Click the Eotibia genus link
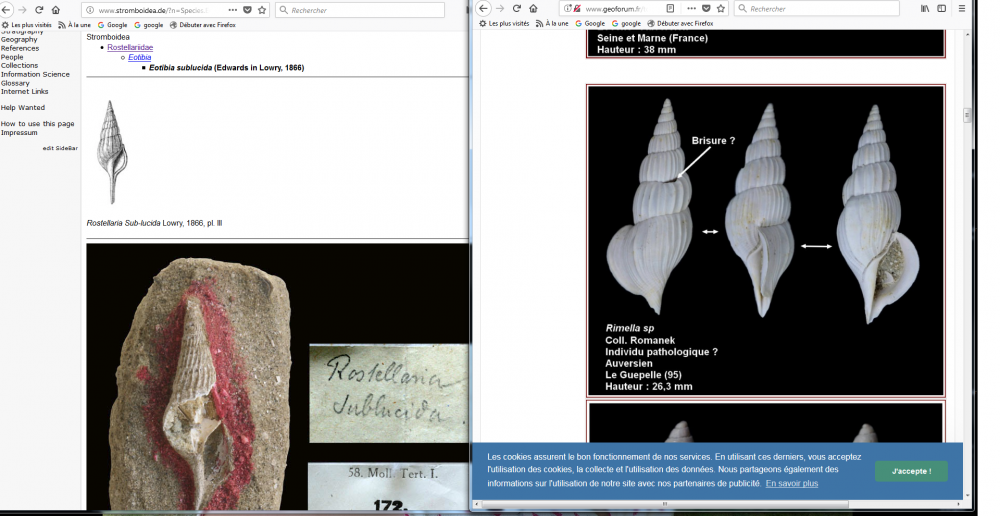 (140, 58)
